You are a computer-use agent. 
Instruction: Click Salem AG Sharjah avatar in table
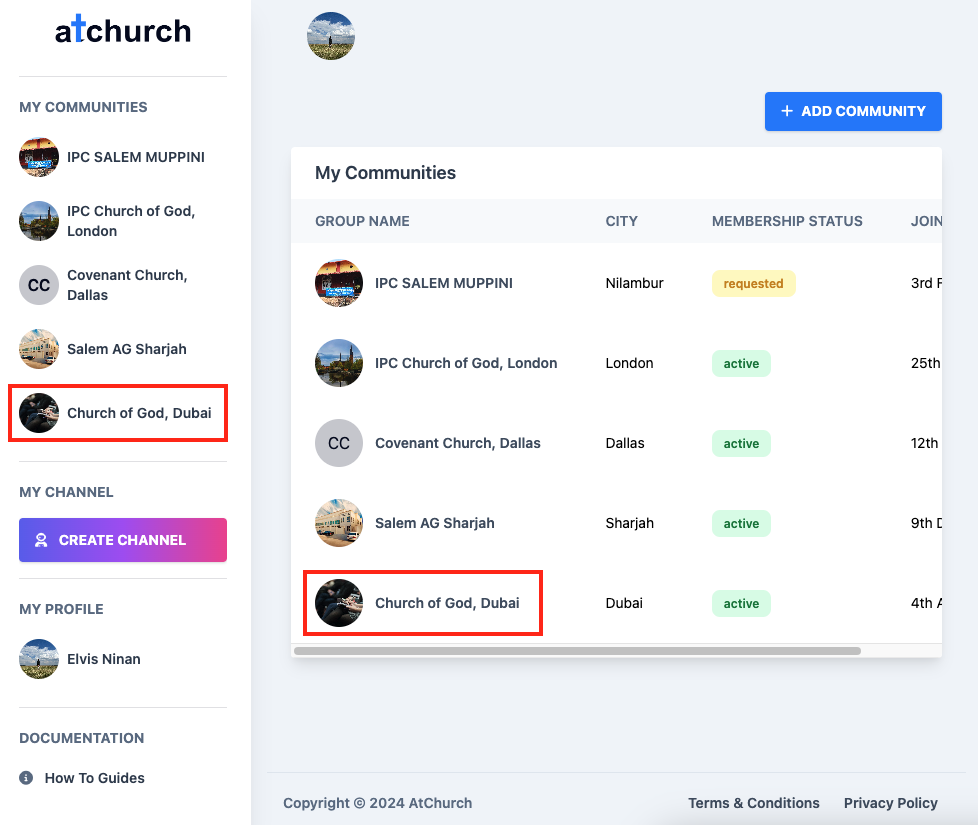pyautogui.click(x=339, y=523)
